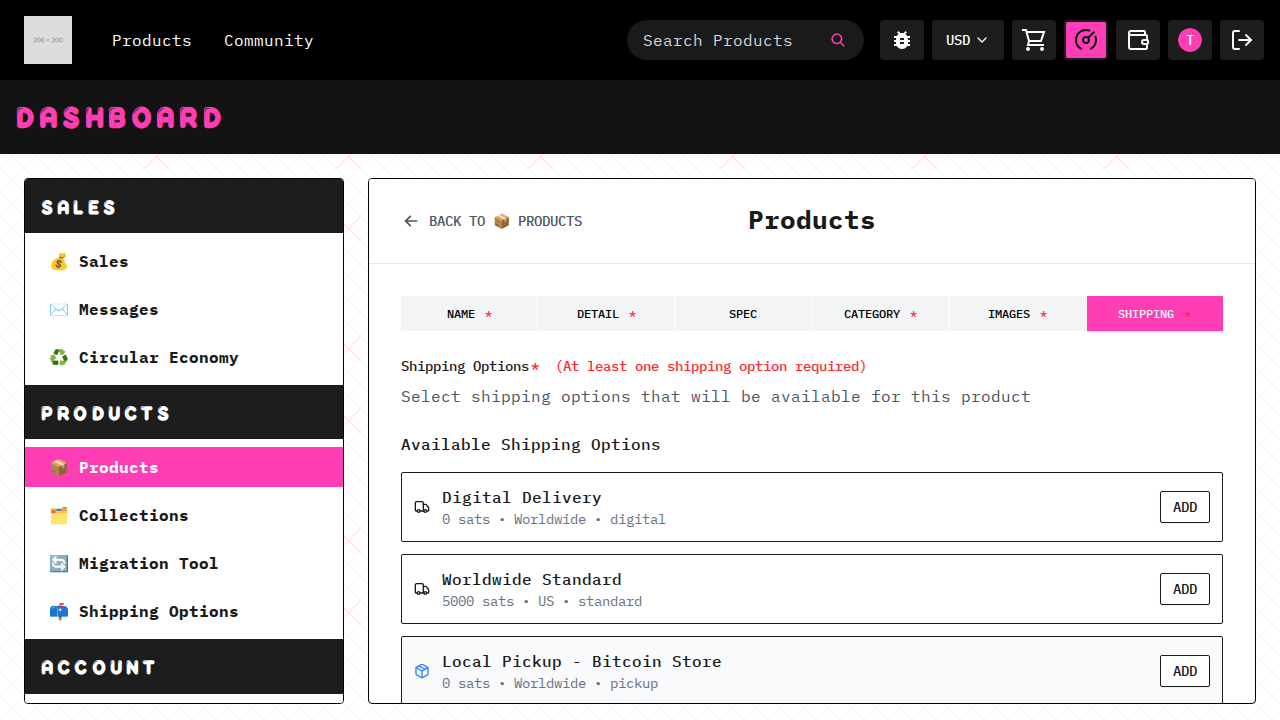Viewport: 1280px width, 720px height.
Task: Open the Products navigation link
Action: [152, 40]
